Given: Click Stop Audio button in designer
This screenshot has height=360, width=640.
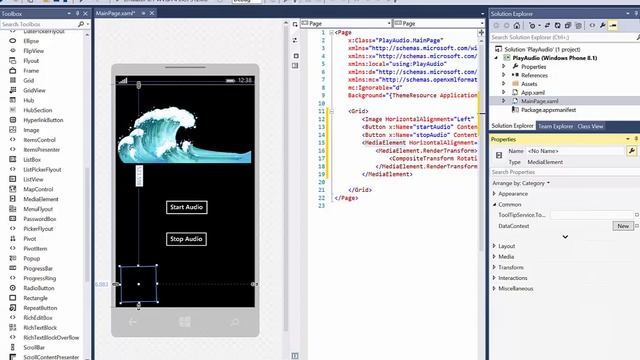Looking at the screenshot, I should 186,239.
